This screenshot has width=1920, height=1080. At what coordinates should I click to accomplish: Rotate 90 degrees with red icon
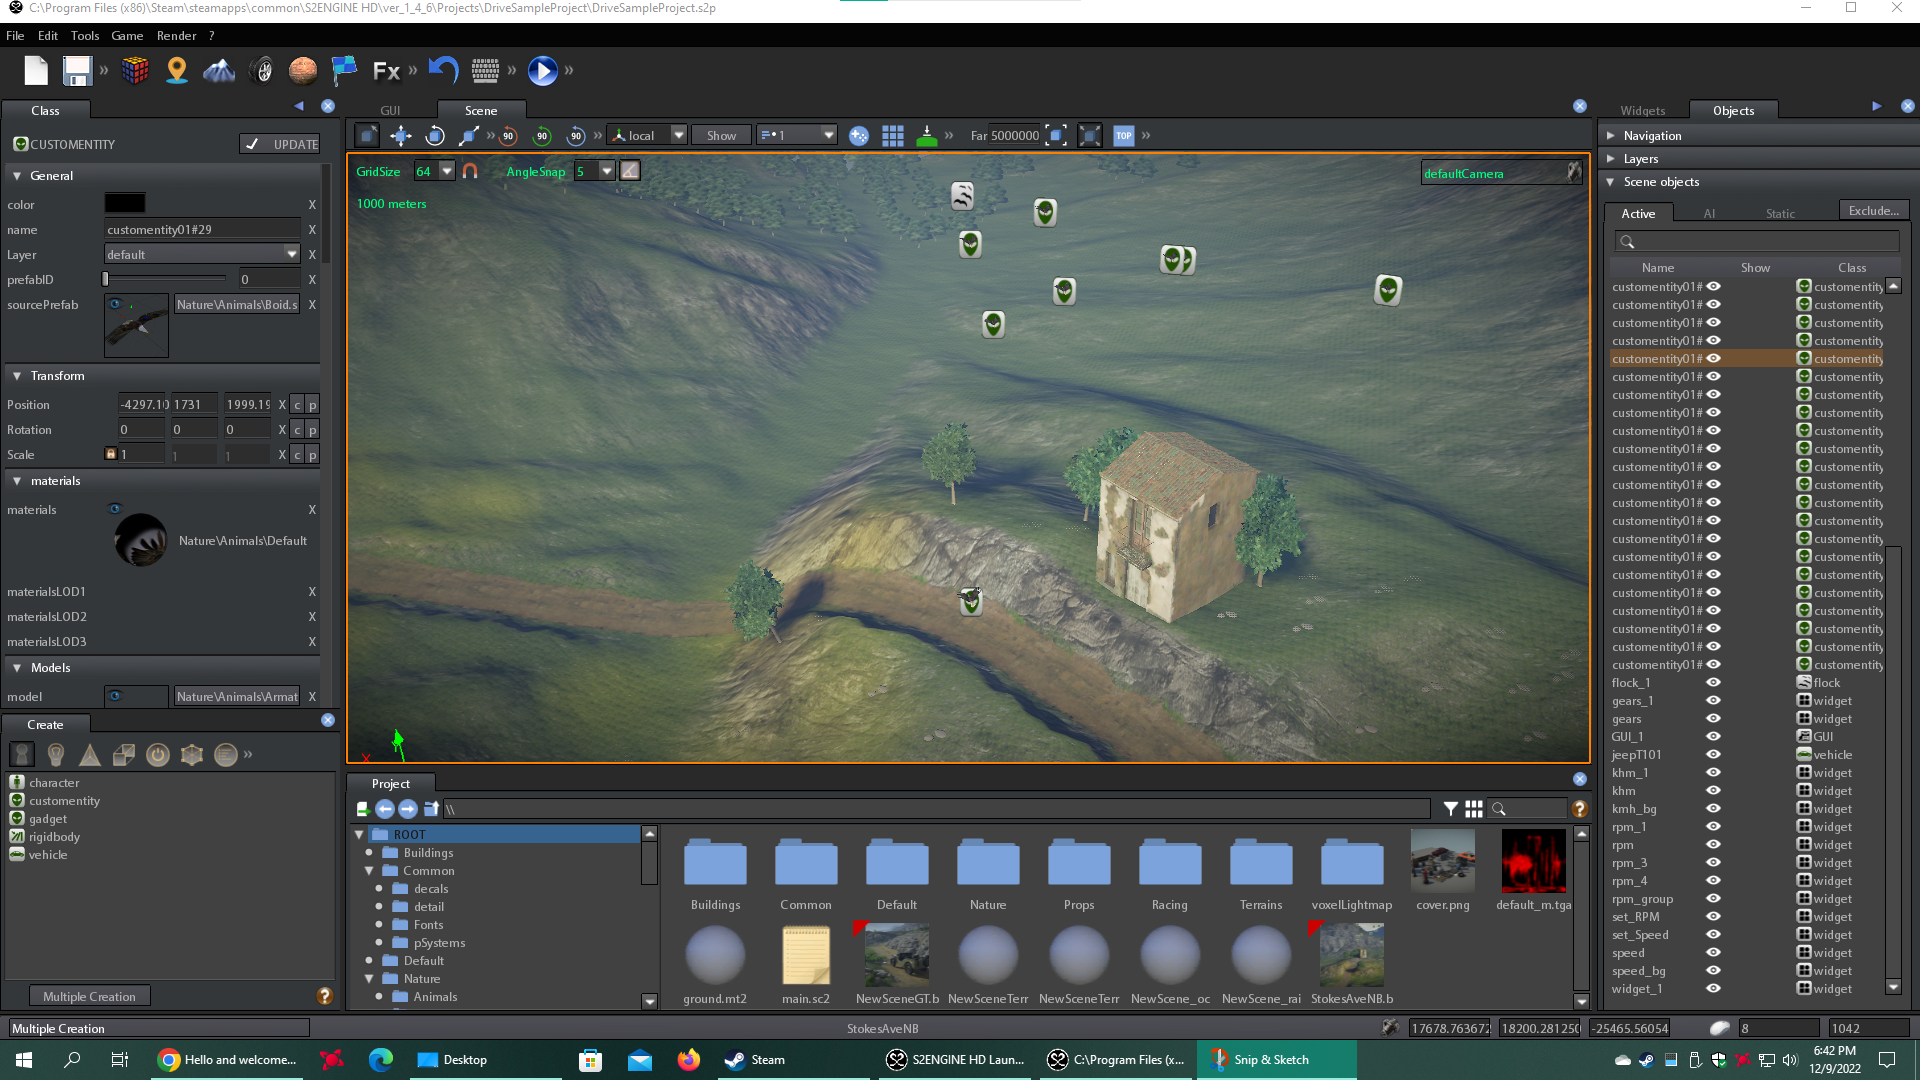pyautogui.click(x=508, y=136)
